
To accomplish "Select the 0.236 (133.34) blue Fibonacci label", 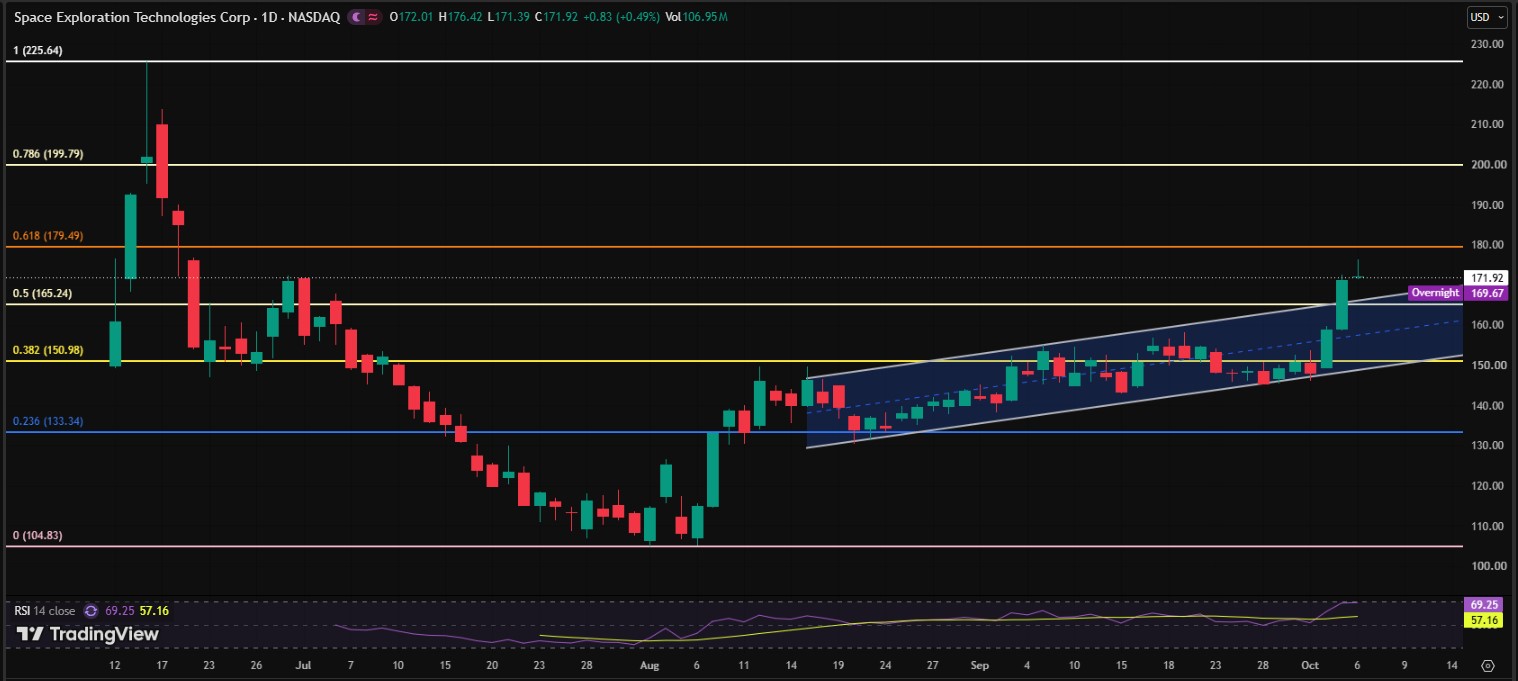I will 47,422.
